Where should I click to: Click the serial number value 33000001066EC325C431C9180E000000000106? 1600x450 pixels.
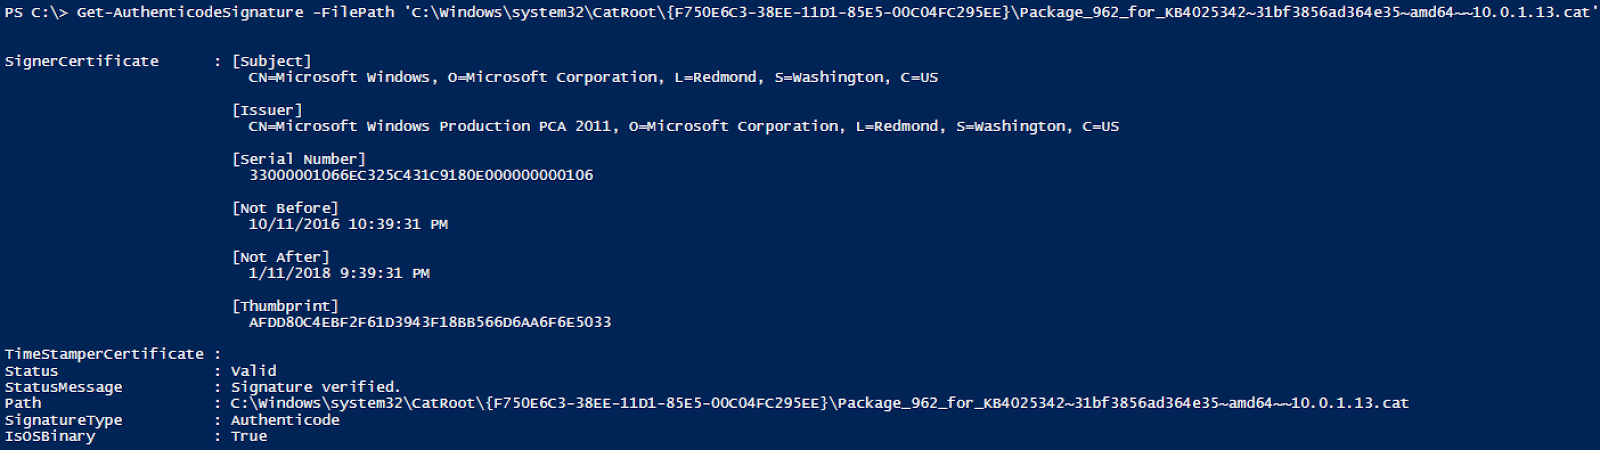click(x=420, y=175)
